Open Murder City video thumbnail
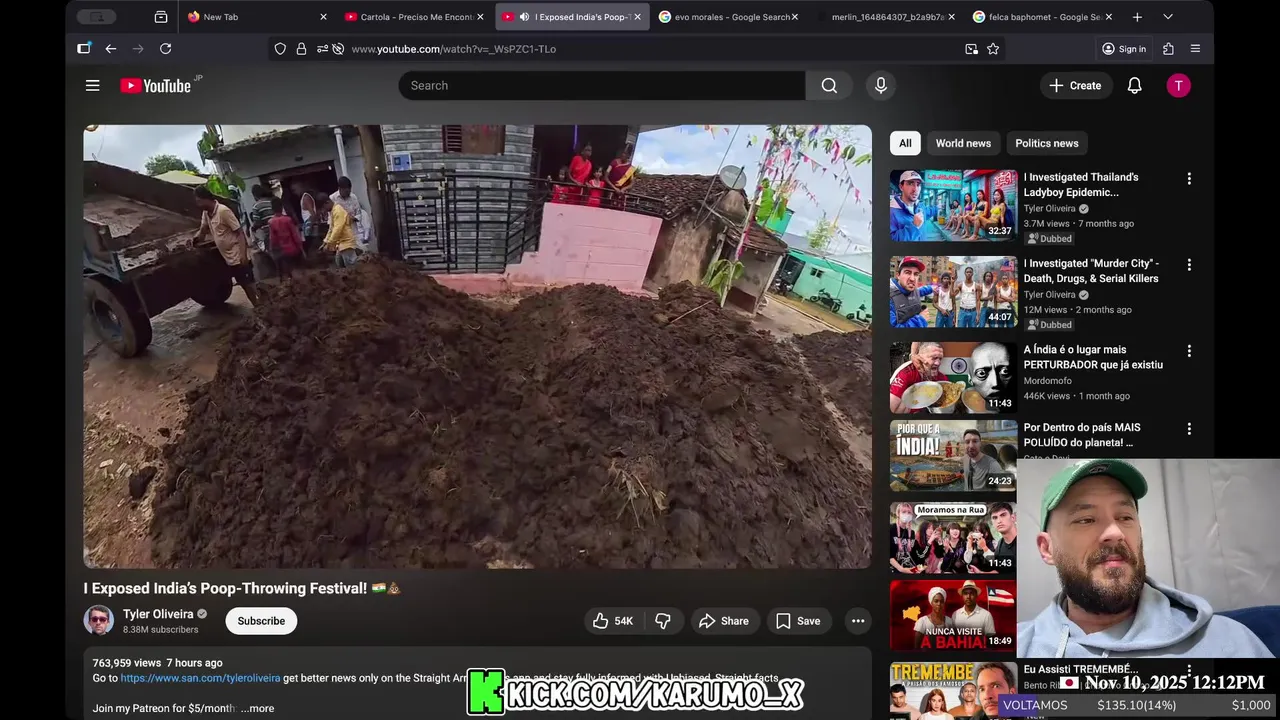 (953, 291)
